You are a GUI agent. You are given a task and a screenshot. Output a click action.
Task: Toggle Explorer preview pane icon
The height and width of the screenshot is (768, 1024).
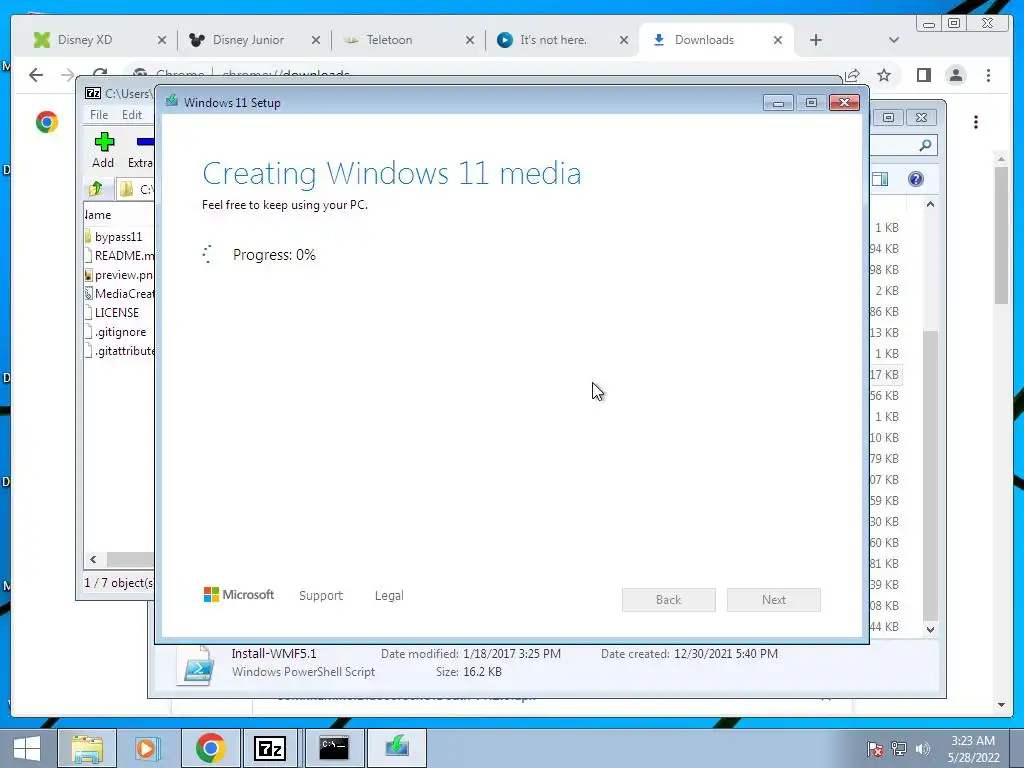880,179
